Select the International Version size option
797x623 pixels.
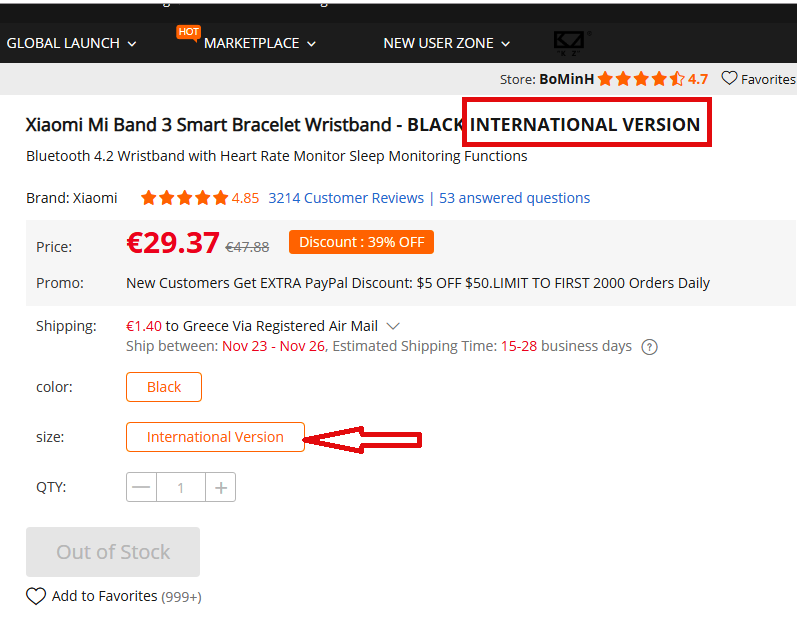pyautogui.click(x=215, y=437)
